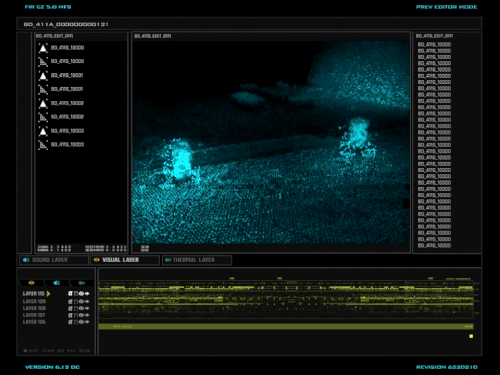Click the speaker icon in the layer panel footer
Screen dimensions: 500x375
coord(25,351)
